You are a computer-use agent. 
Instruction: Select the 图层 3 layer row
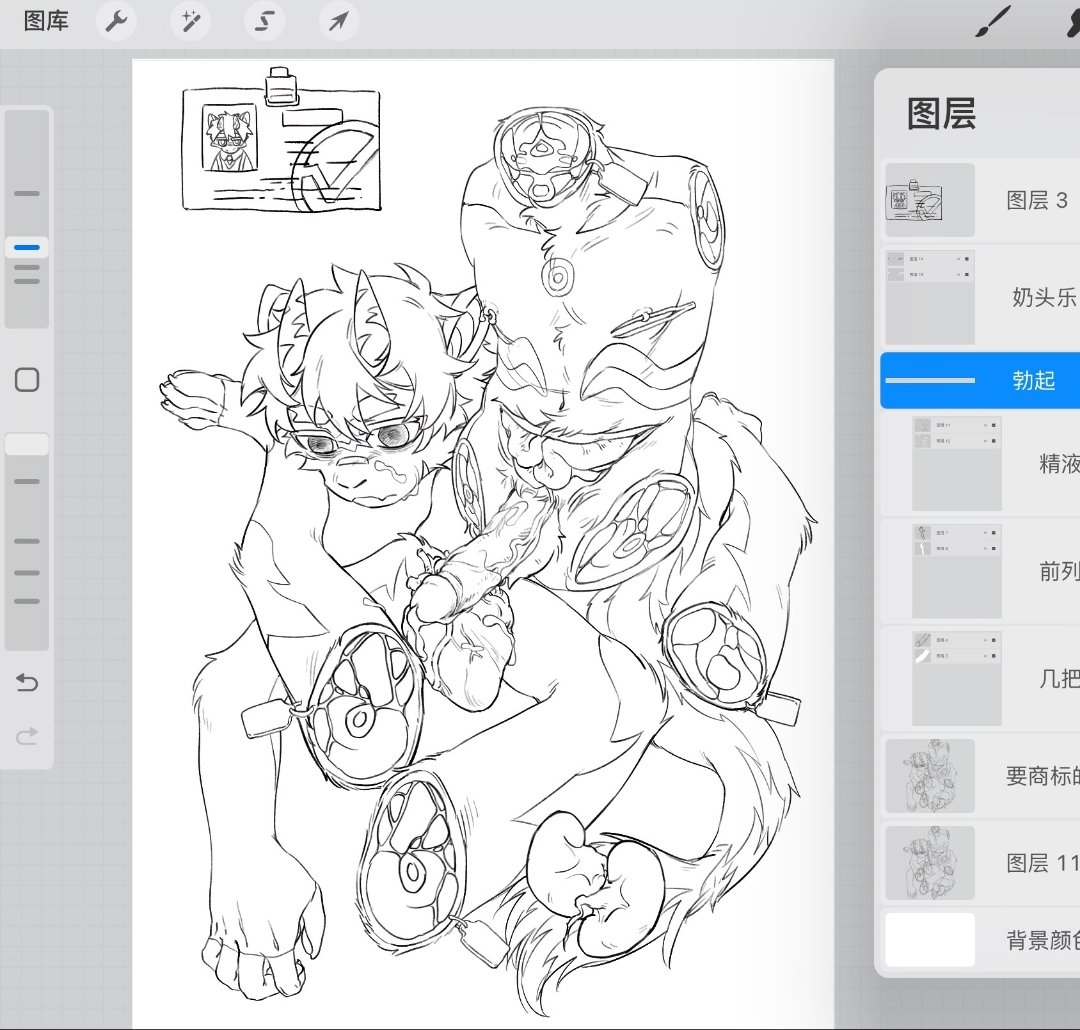tap(981, 200)
